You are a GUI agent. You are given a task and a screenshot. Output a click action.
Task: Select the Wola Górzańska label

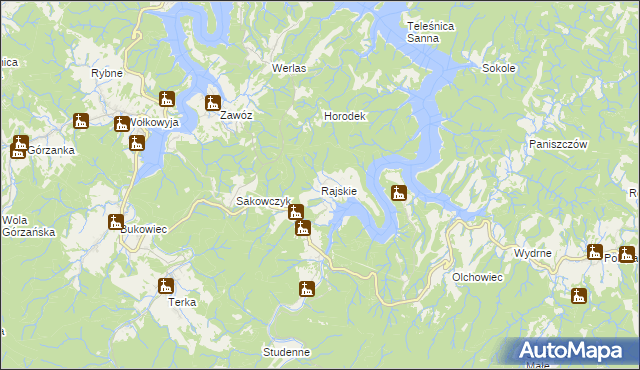[x=28, y=226]
